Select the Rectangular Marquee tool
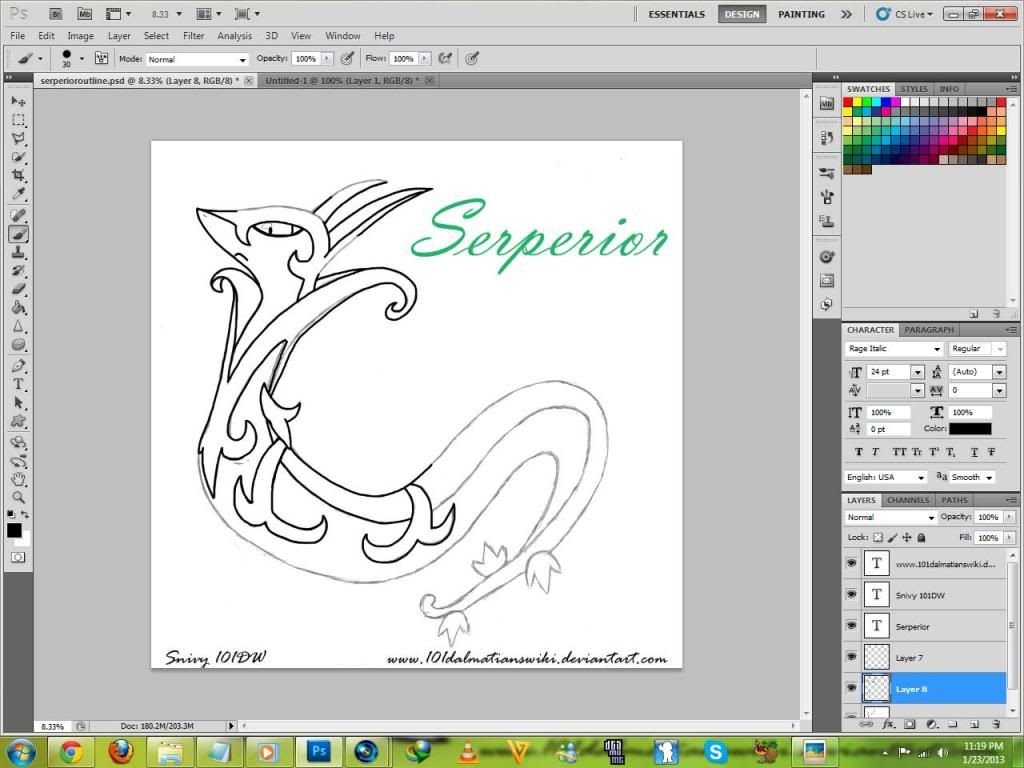The image size is (1024, 768). coord(18,120)
